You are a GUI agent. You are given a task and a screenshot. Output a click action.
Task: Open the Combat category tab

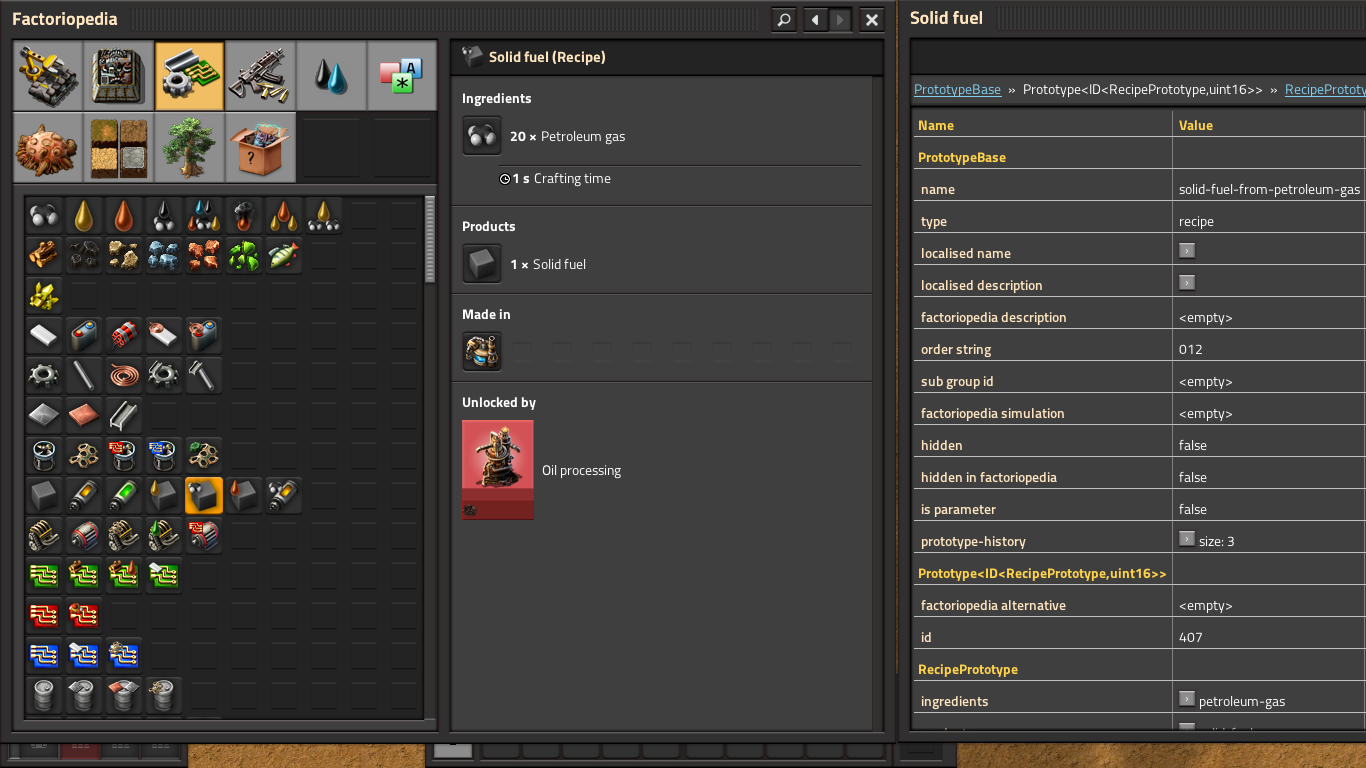coord(261,76)
